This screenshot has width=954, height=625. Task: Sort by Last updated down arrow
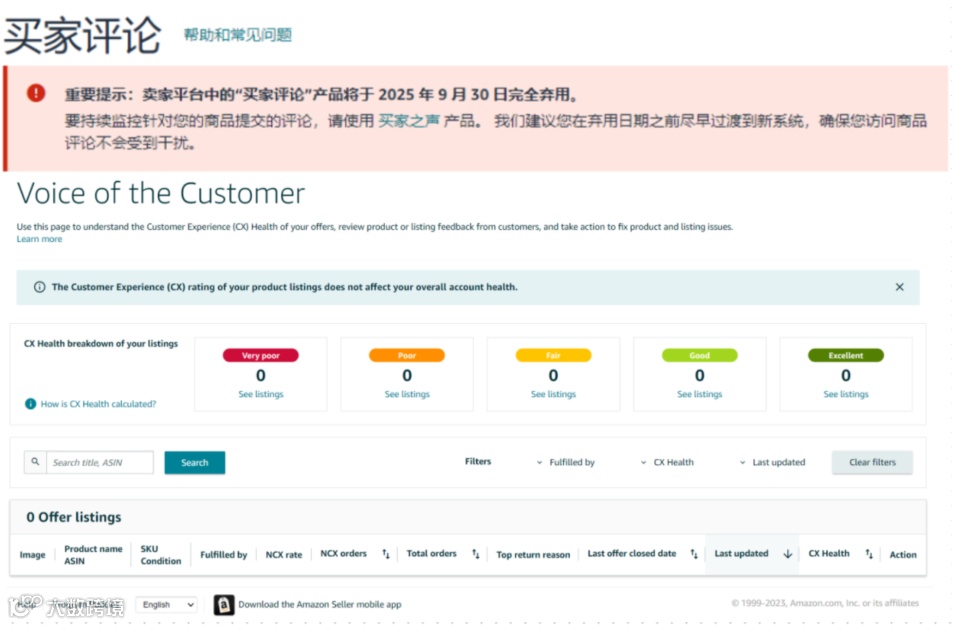coord(788,554)
